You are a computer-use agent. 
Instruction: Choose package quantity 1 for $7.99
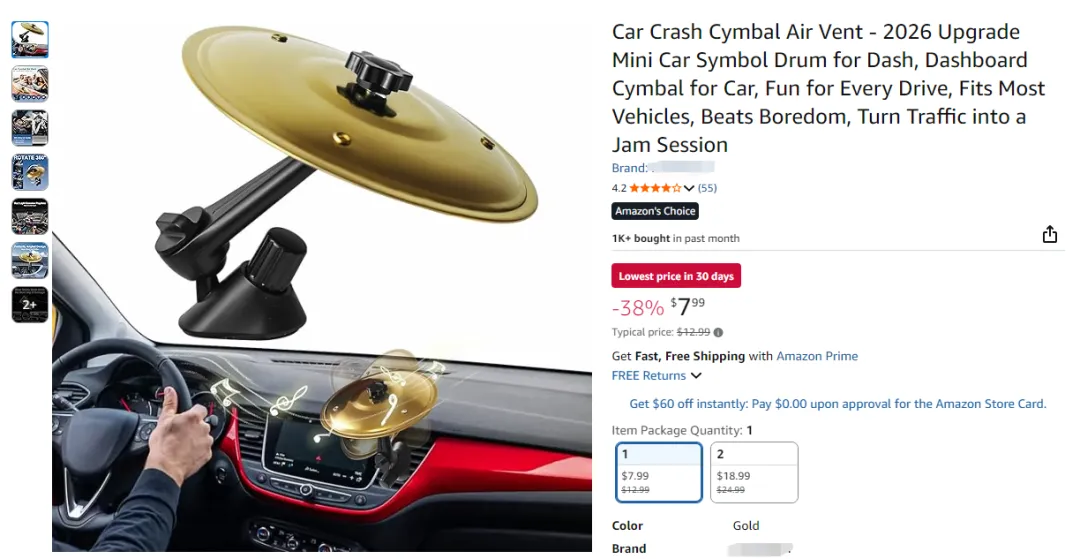click(x=659, y=472)
